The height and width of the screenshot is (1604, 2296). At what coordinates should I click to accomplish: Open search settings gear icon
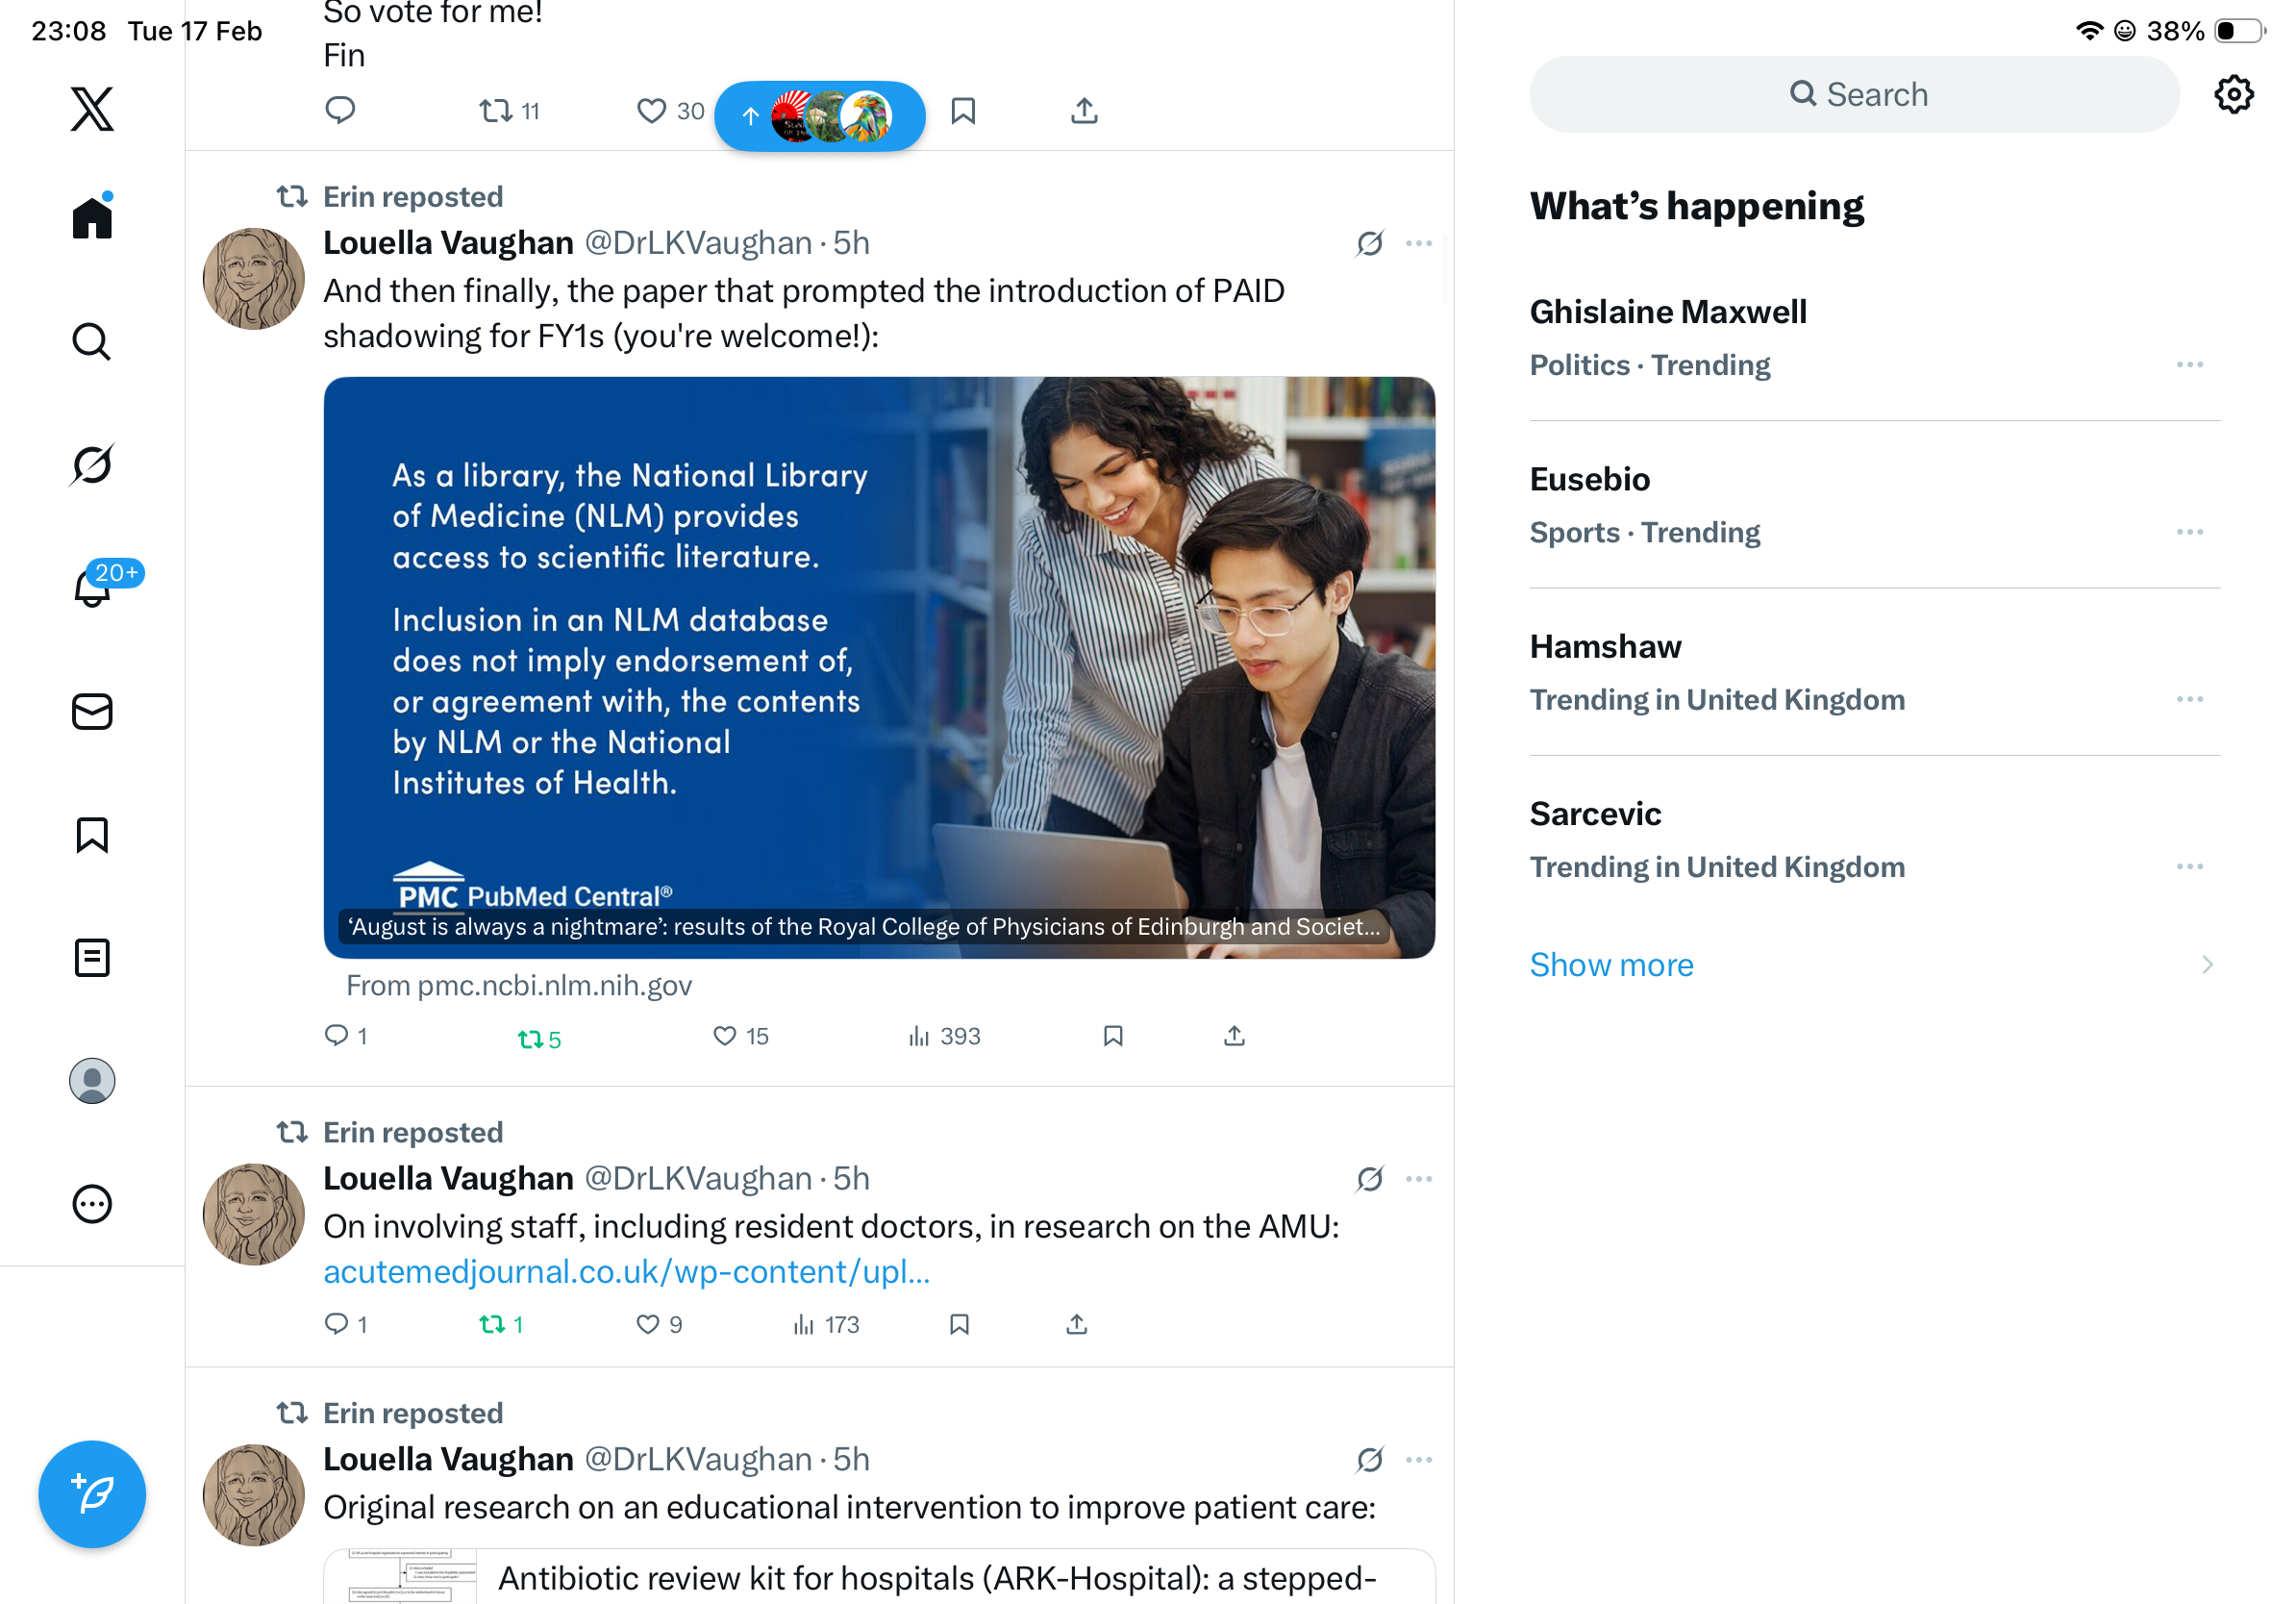tap(2232, 95)
